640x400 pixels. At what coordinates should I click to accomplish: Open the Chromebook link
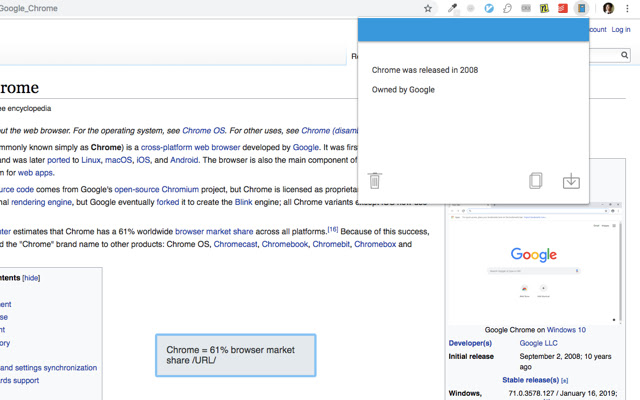(x=284, y=244)
